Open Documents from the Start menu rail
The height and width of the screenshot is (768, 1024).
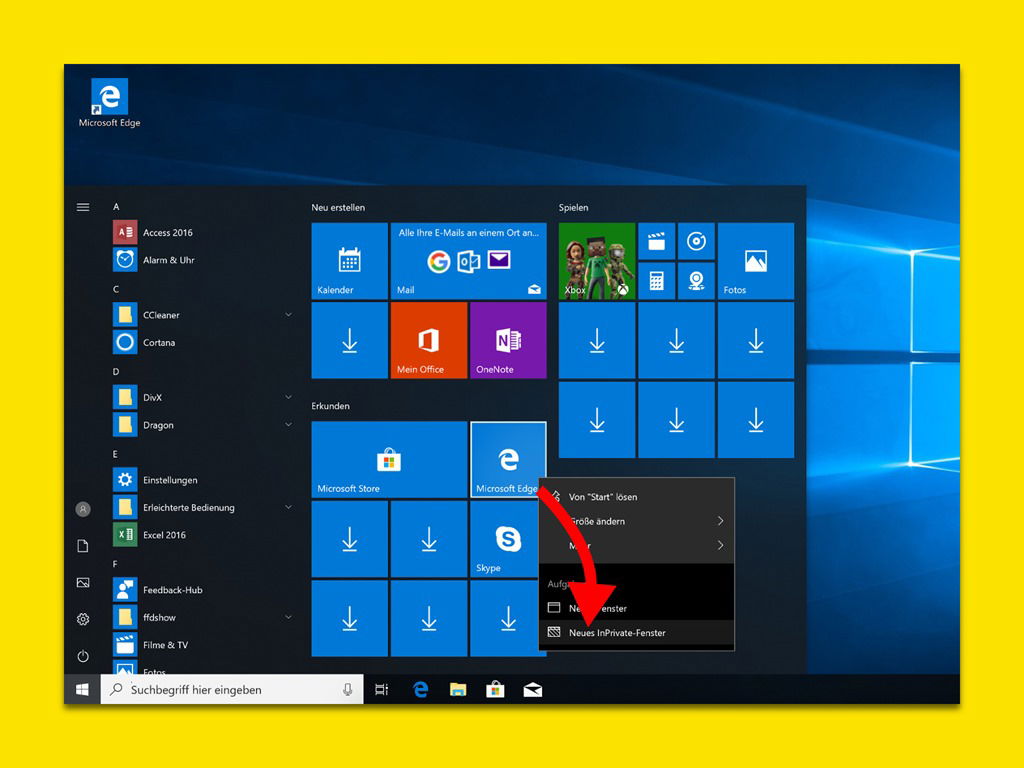point(83,545)
